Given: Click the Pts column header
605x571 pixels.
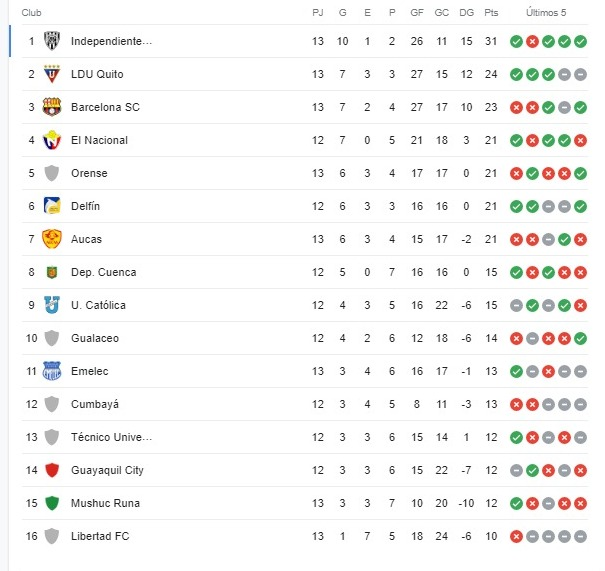Looking at the screenshot, I should click(491, 13).
